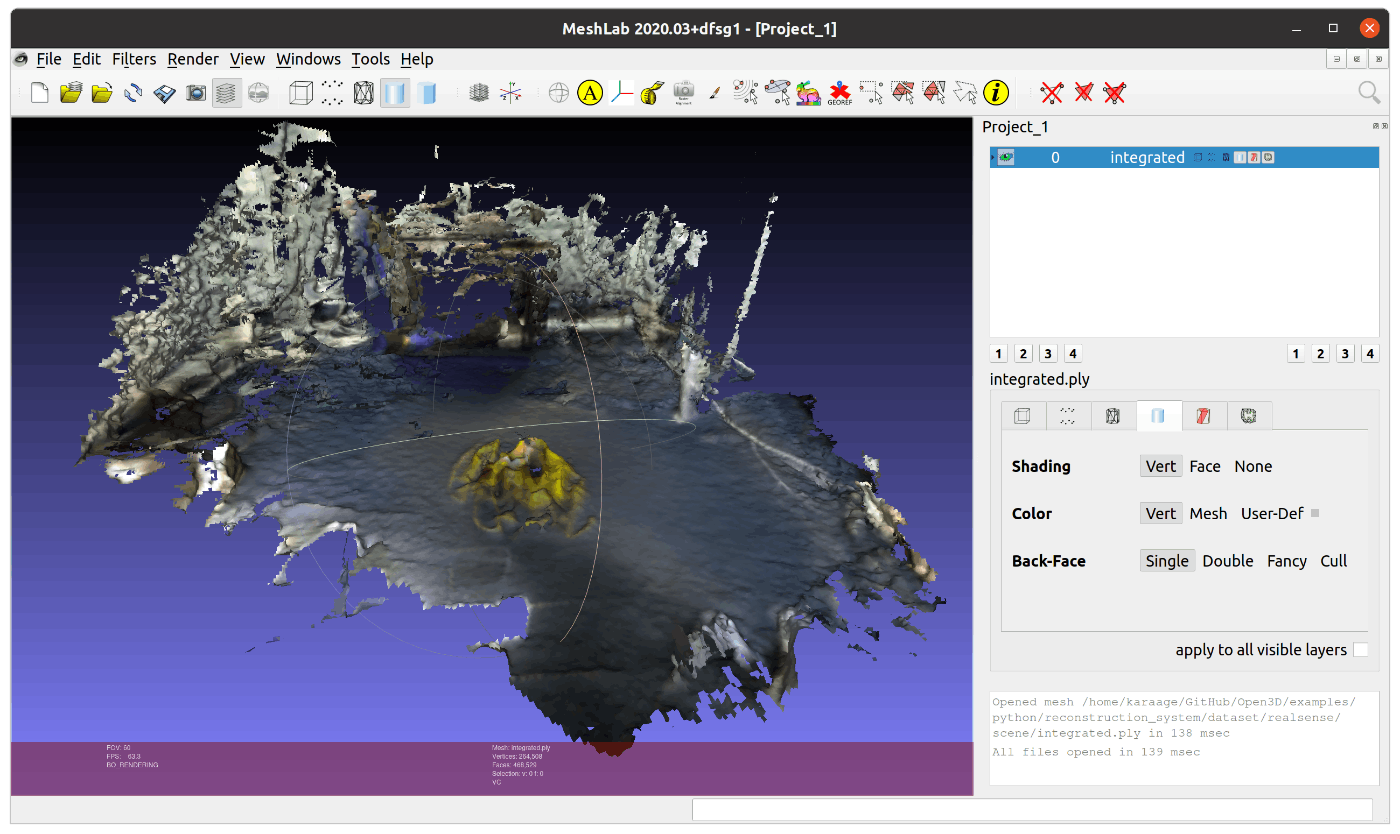Enable bounding box rendering in toolbar
The image size is (1400, 834).
pos(301,93)
